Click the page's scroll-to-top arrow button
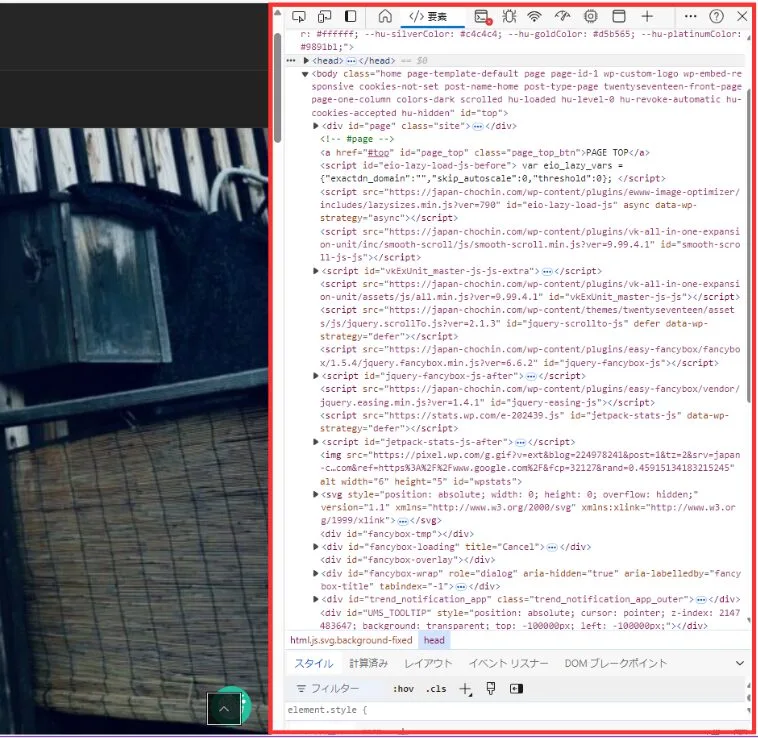758x738 pixels. (224, 709)
